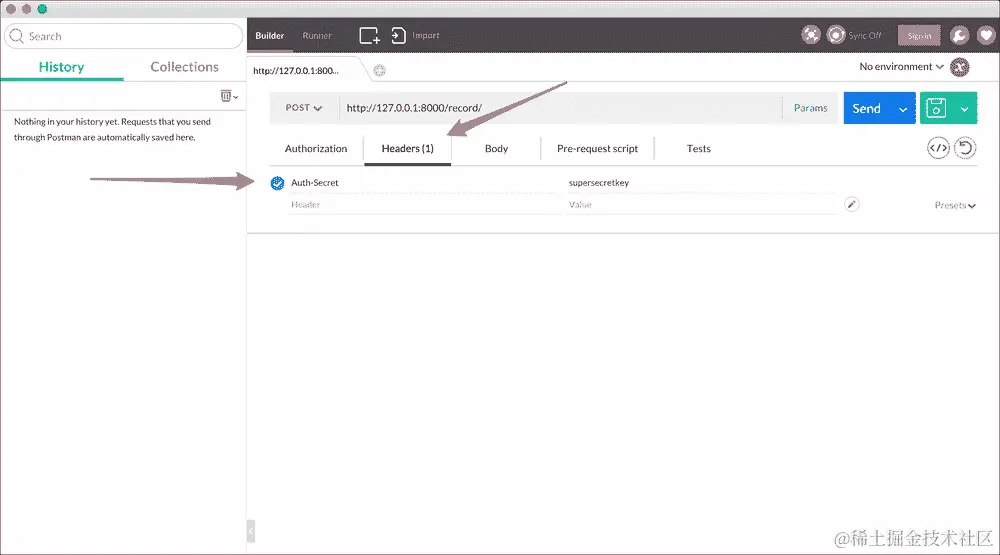This screenshot has width=1000, height=555.
Task: Add a new request tab
Action: (379, 71)
